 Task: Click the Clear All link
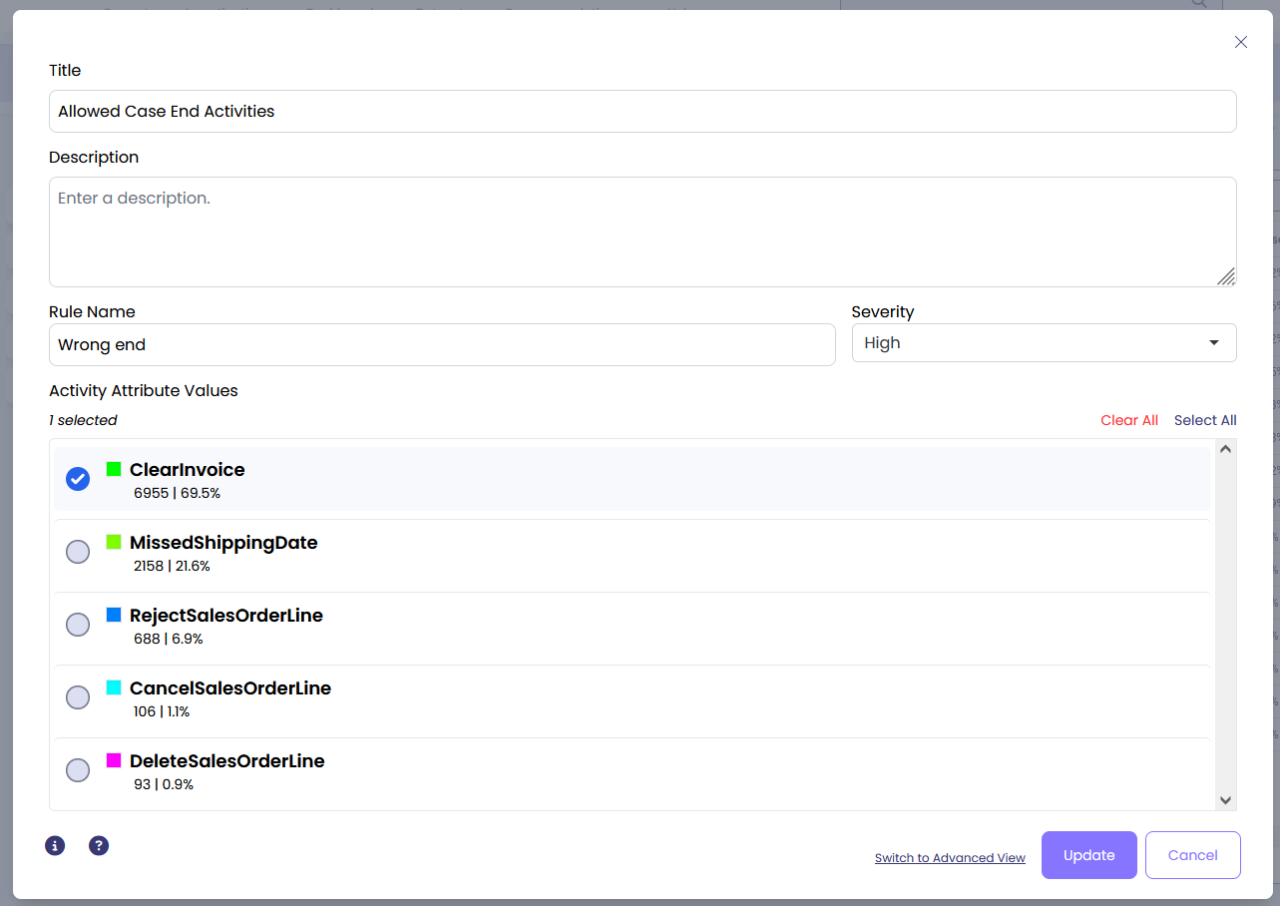click(1129, 420)
